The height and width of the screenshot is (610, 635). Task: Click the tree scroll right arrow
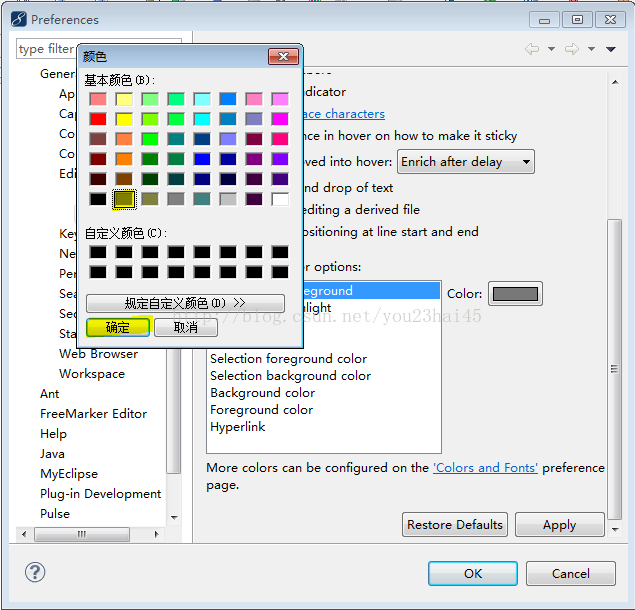tap(156, 534)
